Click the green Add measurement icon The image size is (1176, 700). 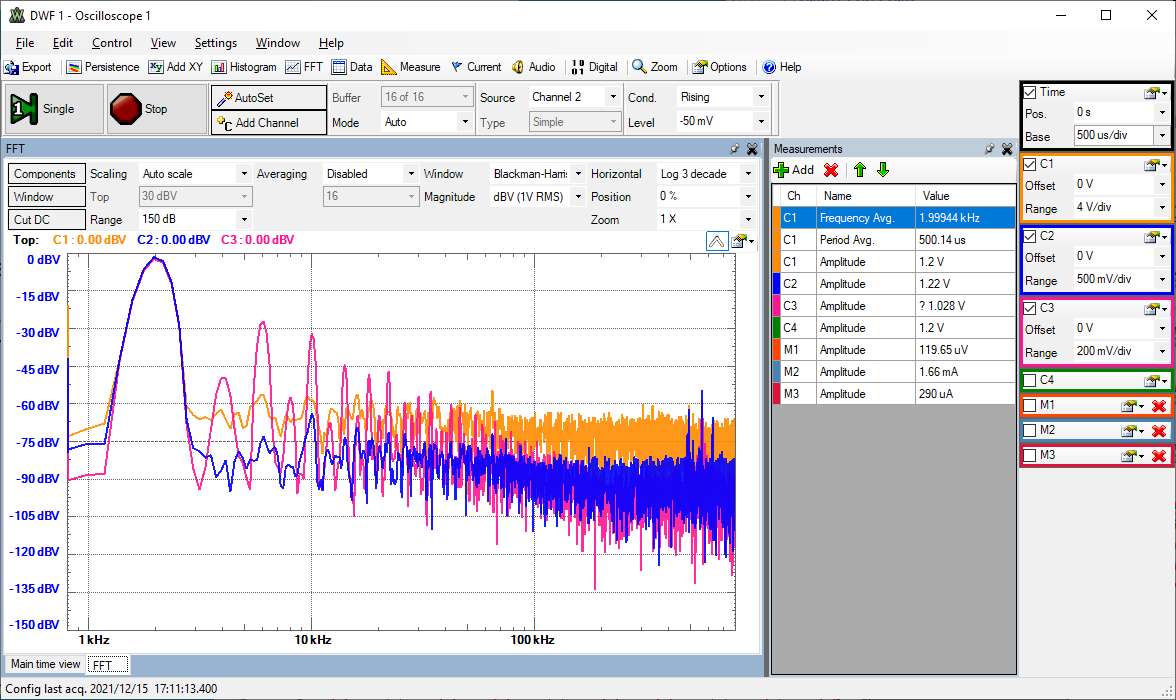[782, 170]
